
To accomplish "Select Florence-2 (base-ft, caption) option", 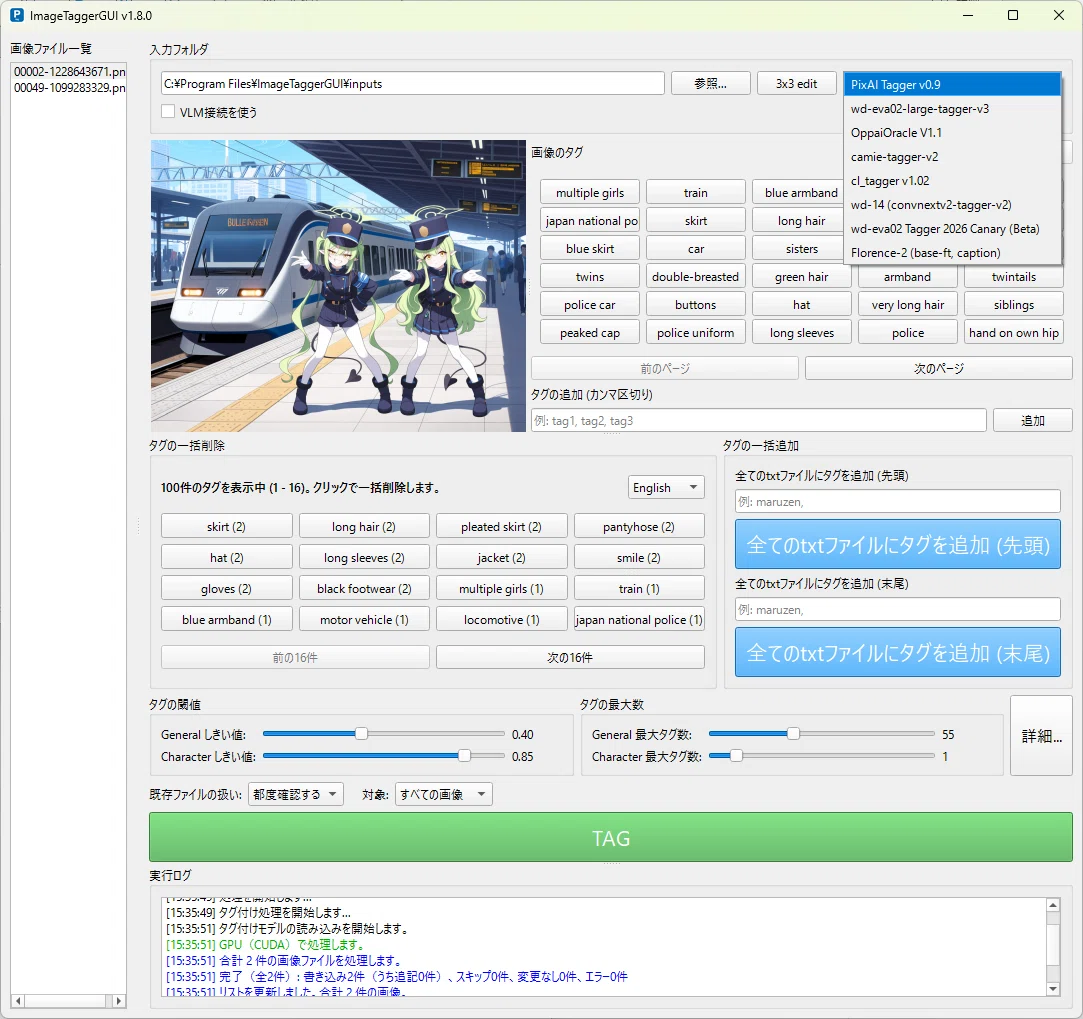I will pos(952,253).
